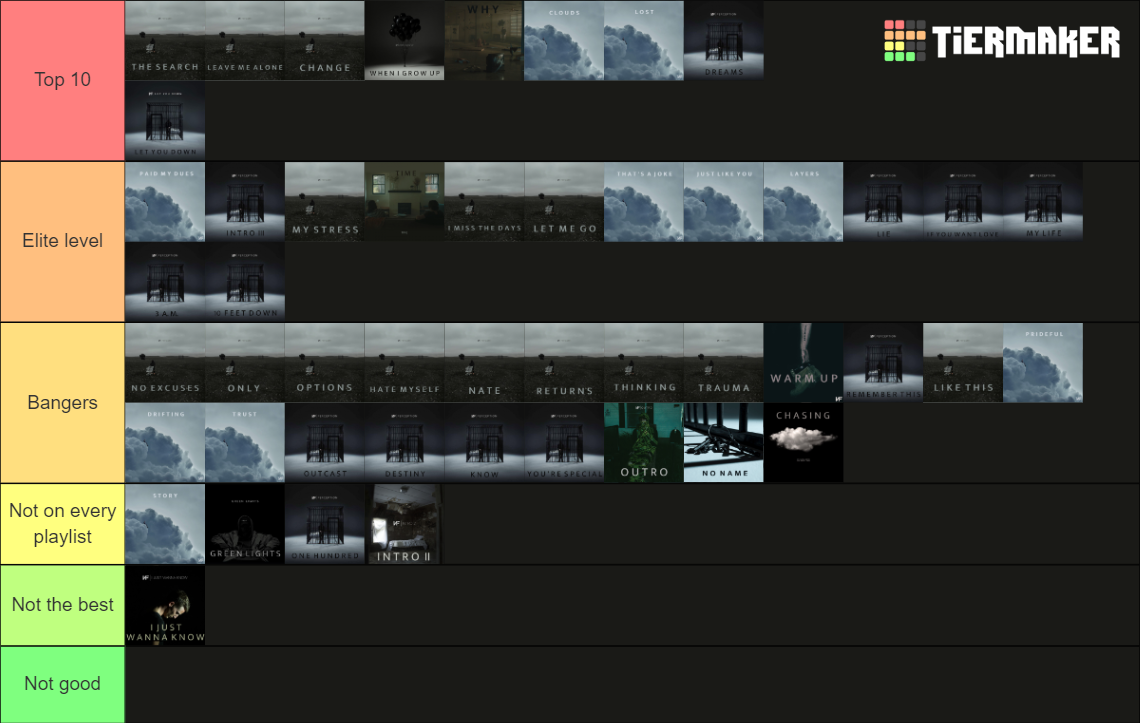
Task: Select the LET ME GO tile
Action: point(564,201)
